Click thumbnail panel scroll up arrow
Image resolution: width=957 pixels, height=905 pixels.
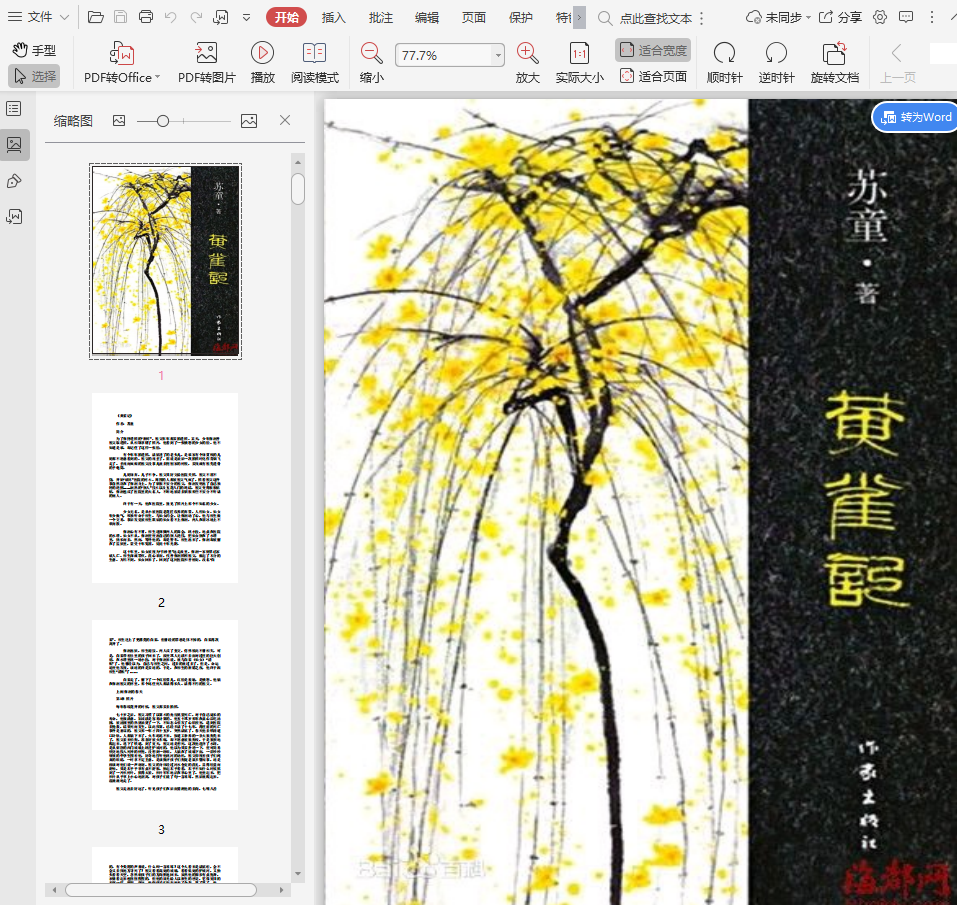(298, 162)
